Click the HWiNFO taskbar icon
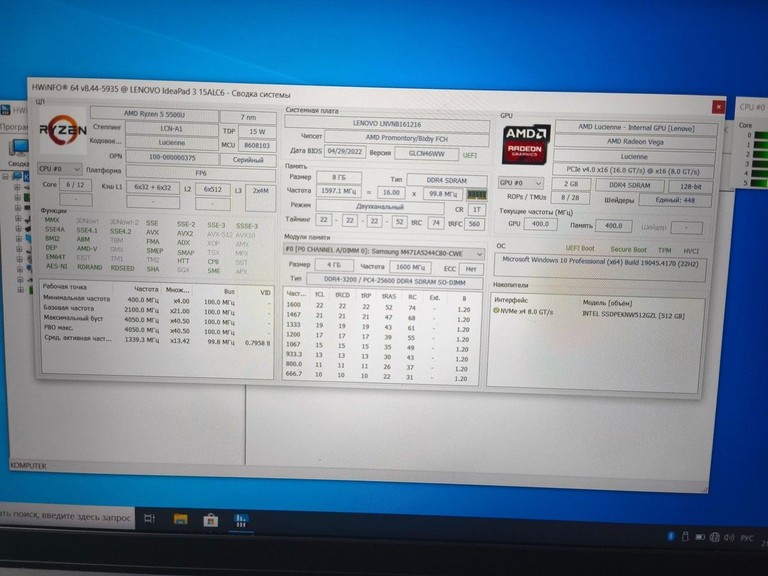 click(x=240, y=520)
